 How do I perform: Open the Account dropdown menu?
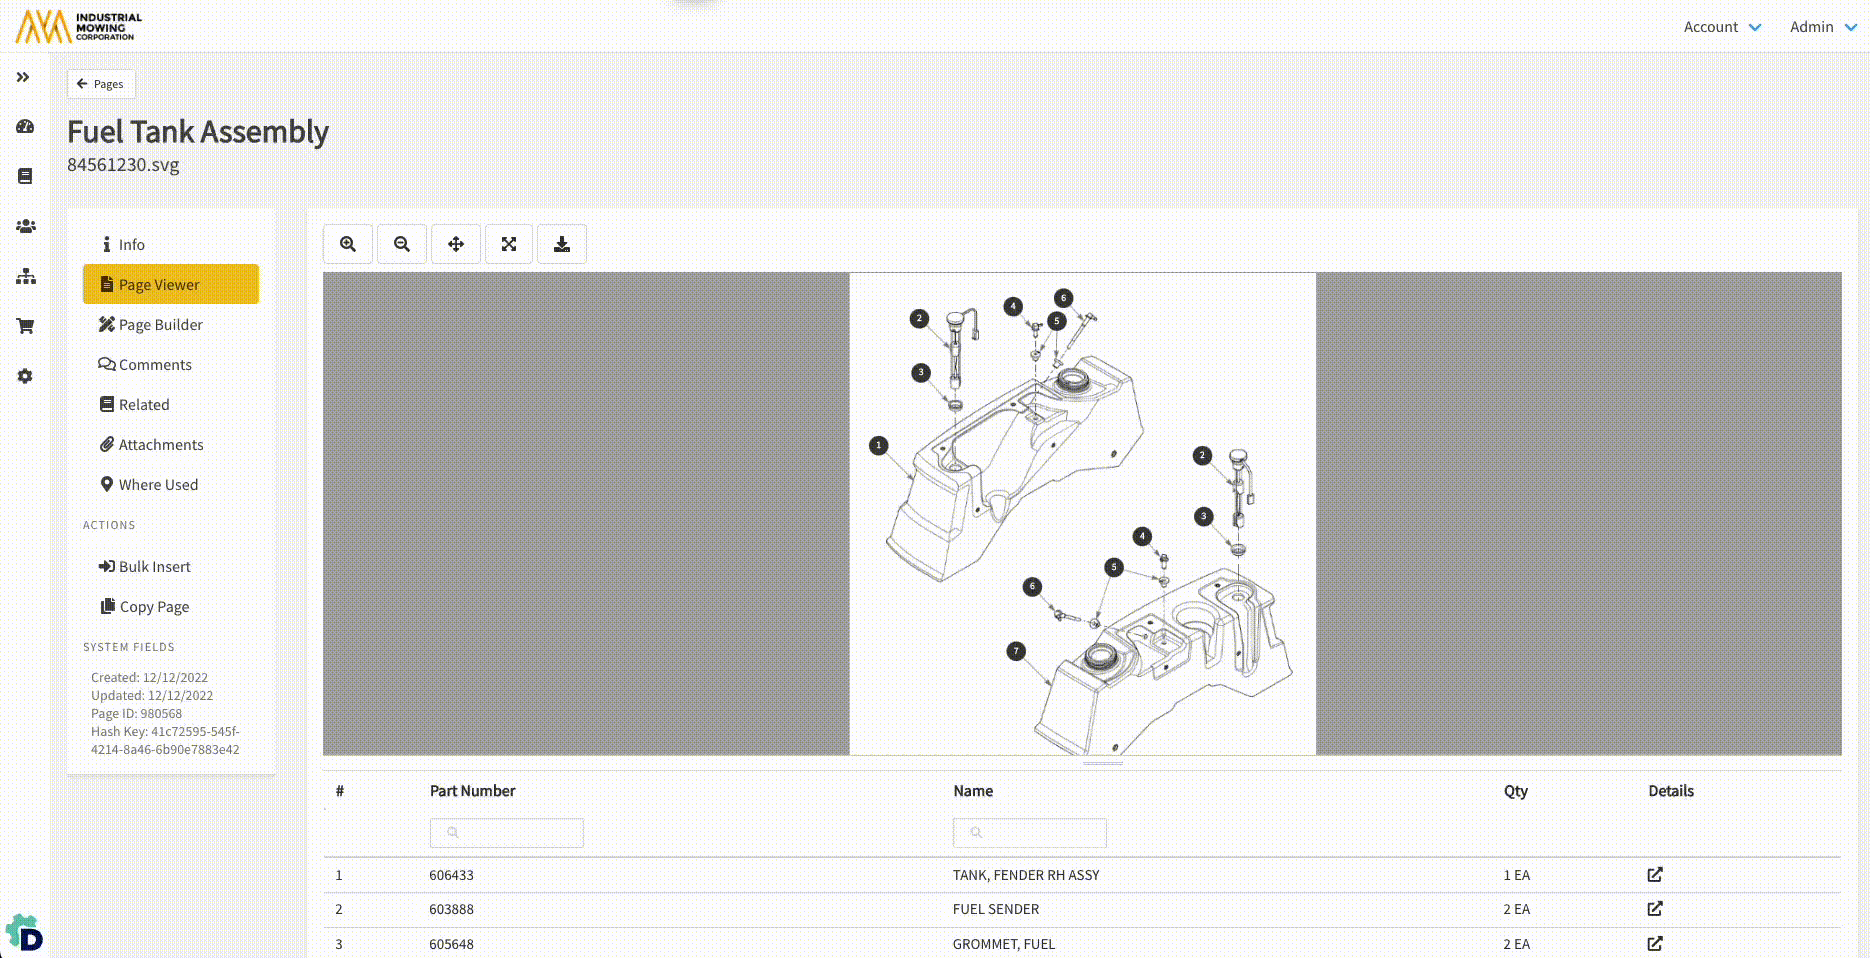pyautogui.click(x=1721, y=27)
